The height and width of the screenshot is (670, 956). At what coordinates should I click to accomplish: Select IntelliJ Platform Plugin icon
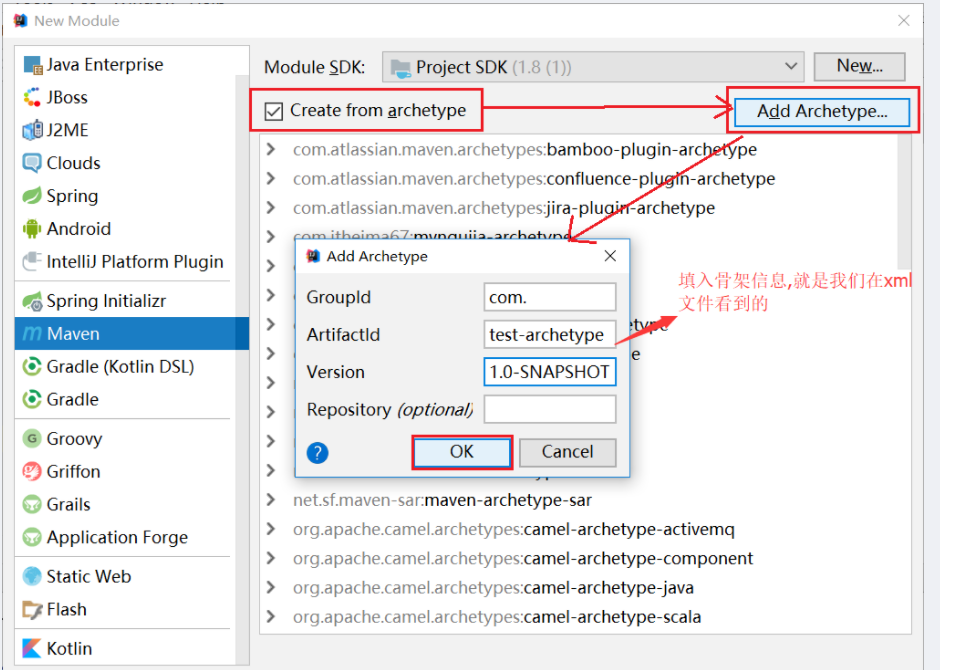click(32, 262)
